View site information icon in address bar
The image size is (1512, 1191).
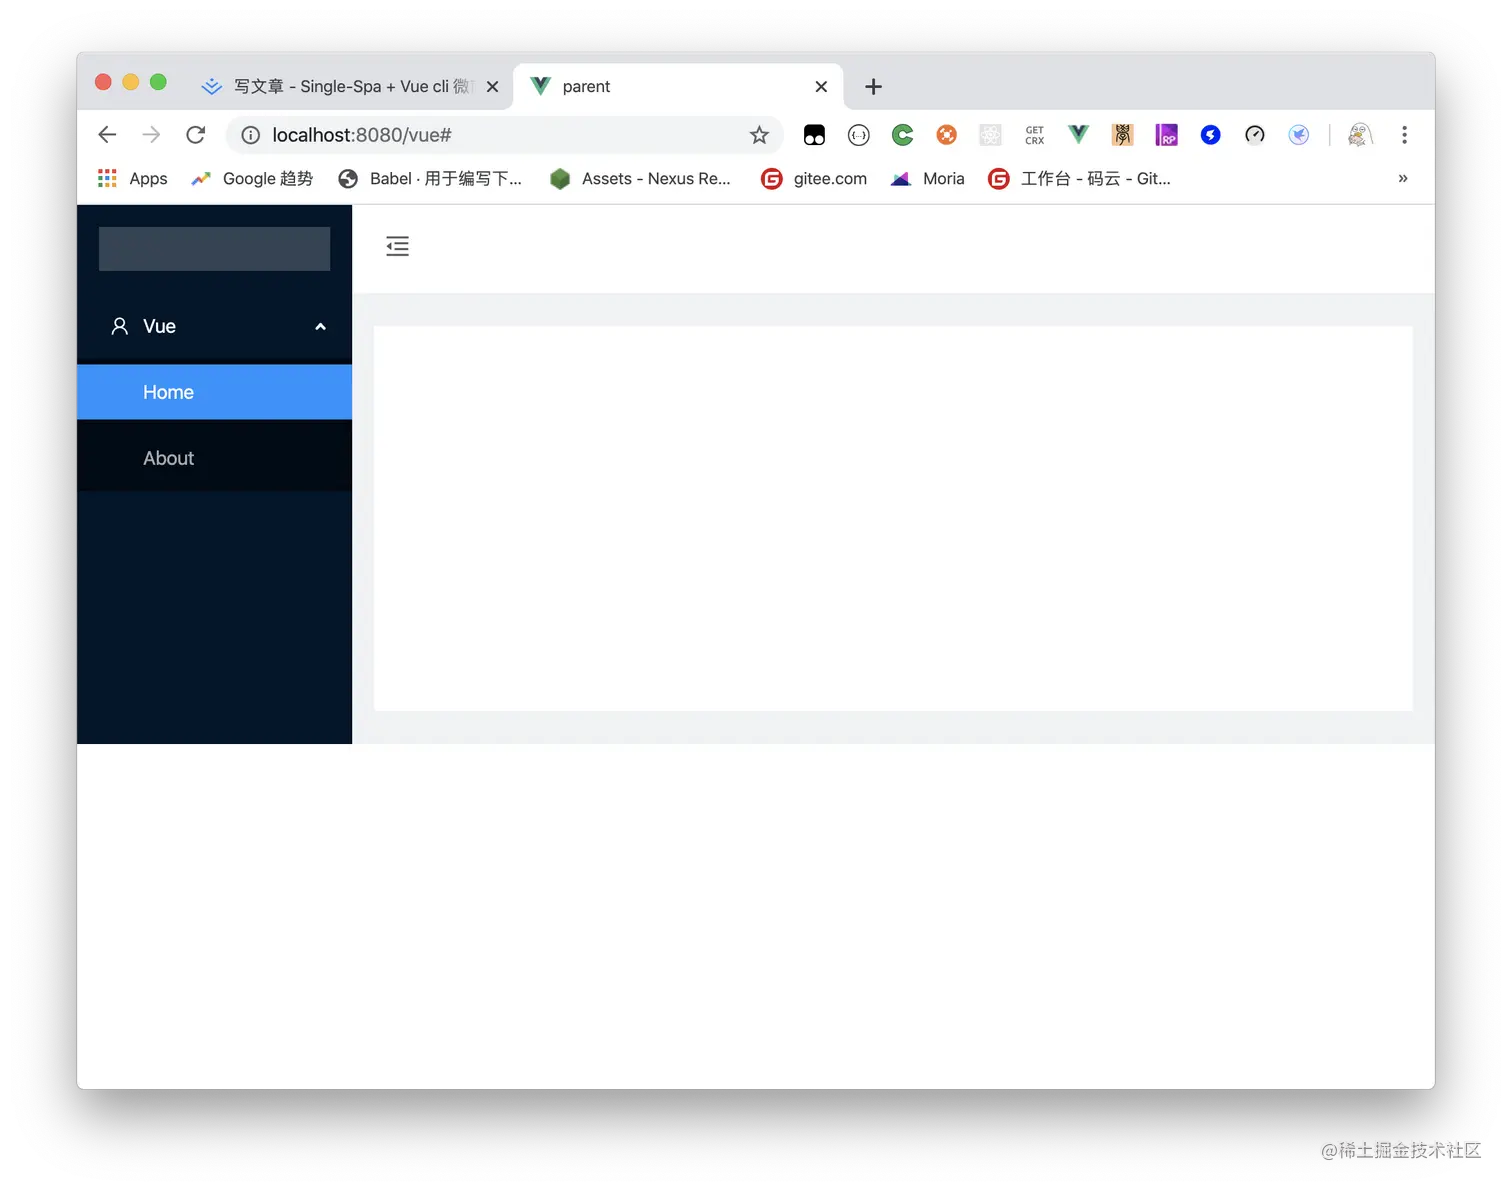[x=250, y=135]
